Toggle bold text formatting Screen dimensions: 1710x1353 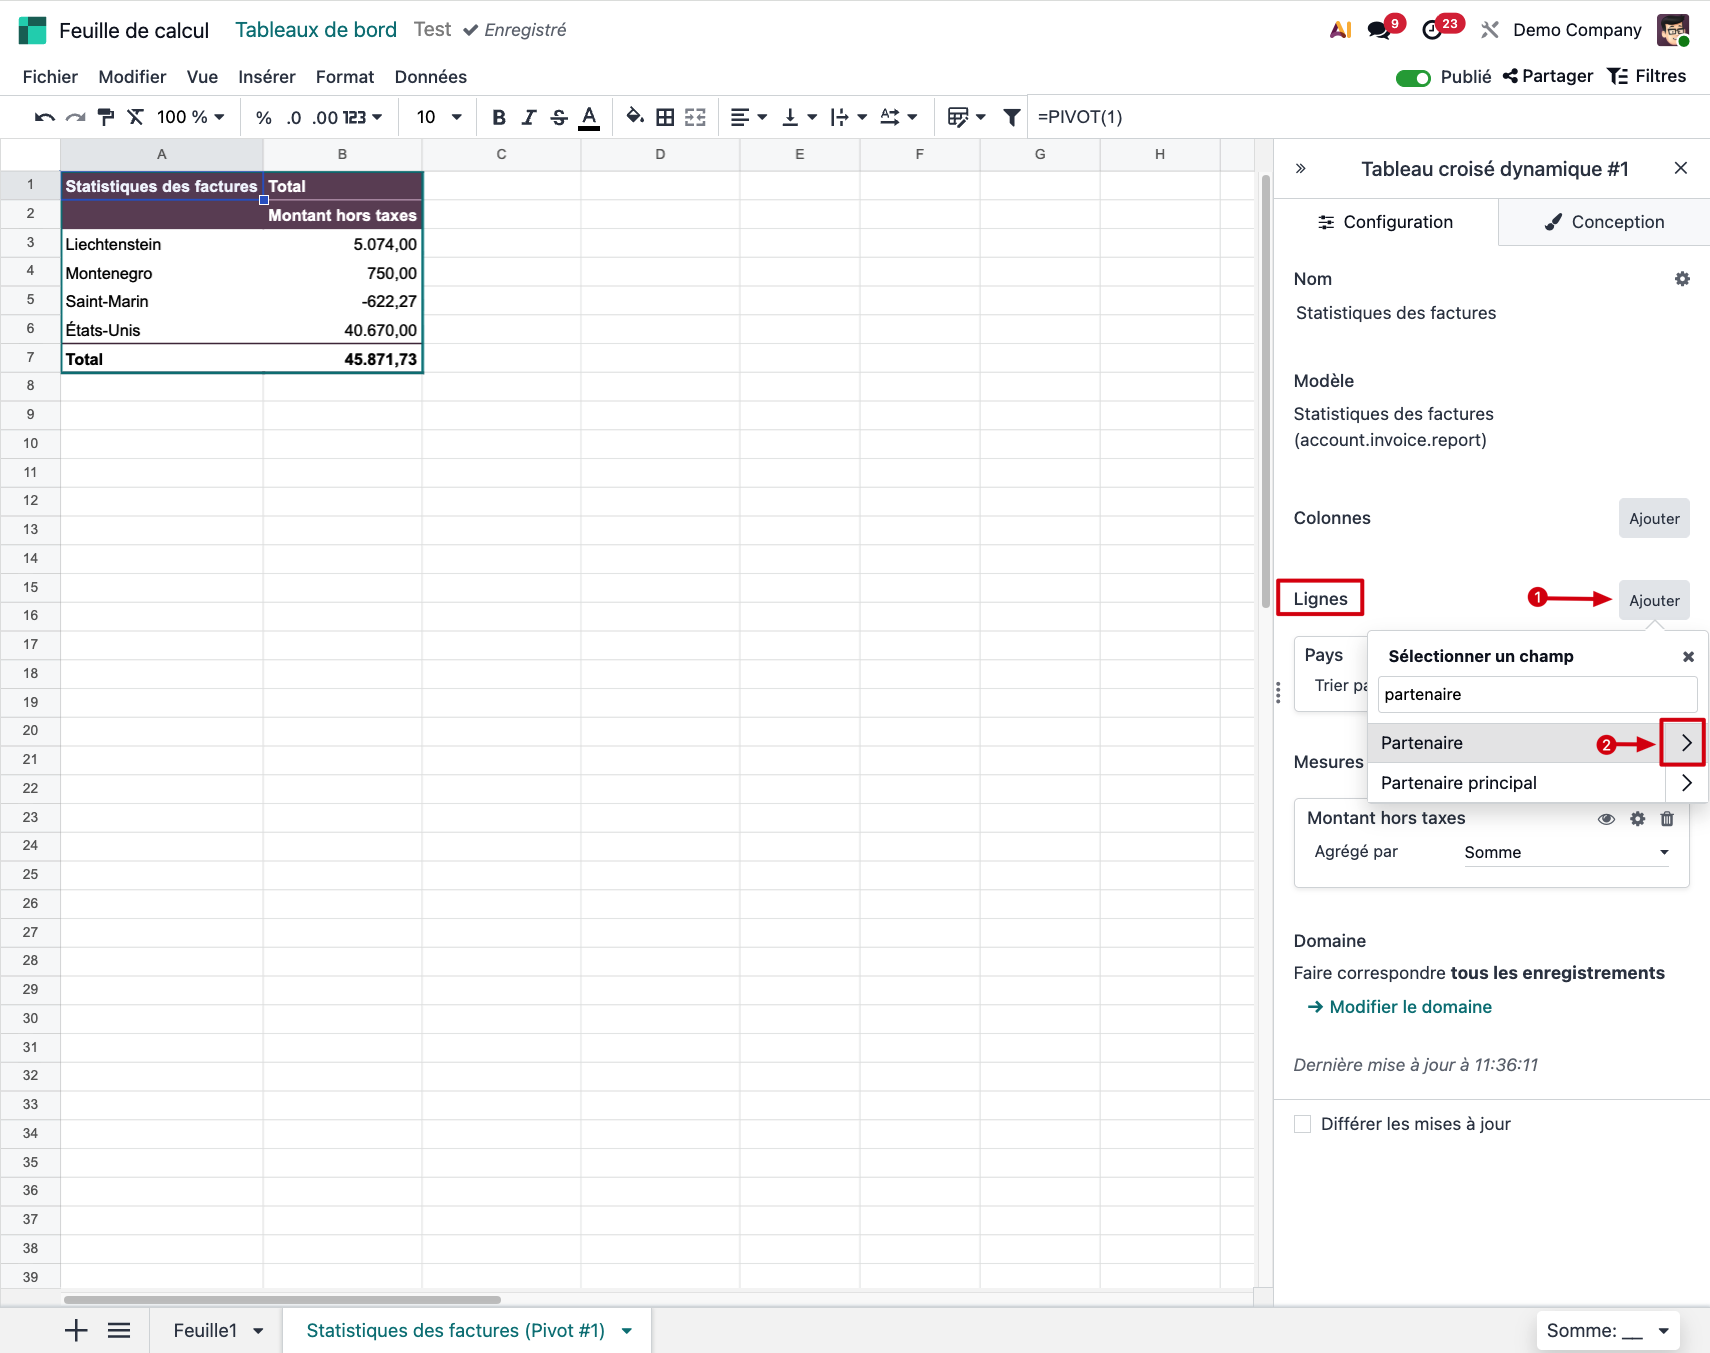(498, 117)
